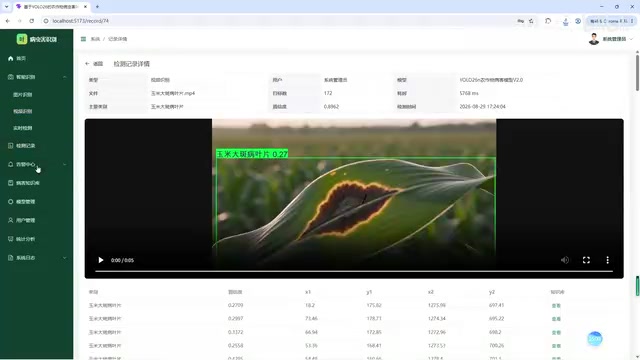Click the detection time 17:24:04 value
The height and width of the screenshot is (360, 640).
(482, 107)
